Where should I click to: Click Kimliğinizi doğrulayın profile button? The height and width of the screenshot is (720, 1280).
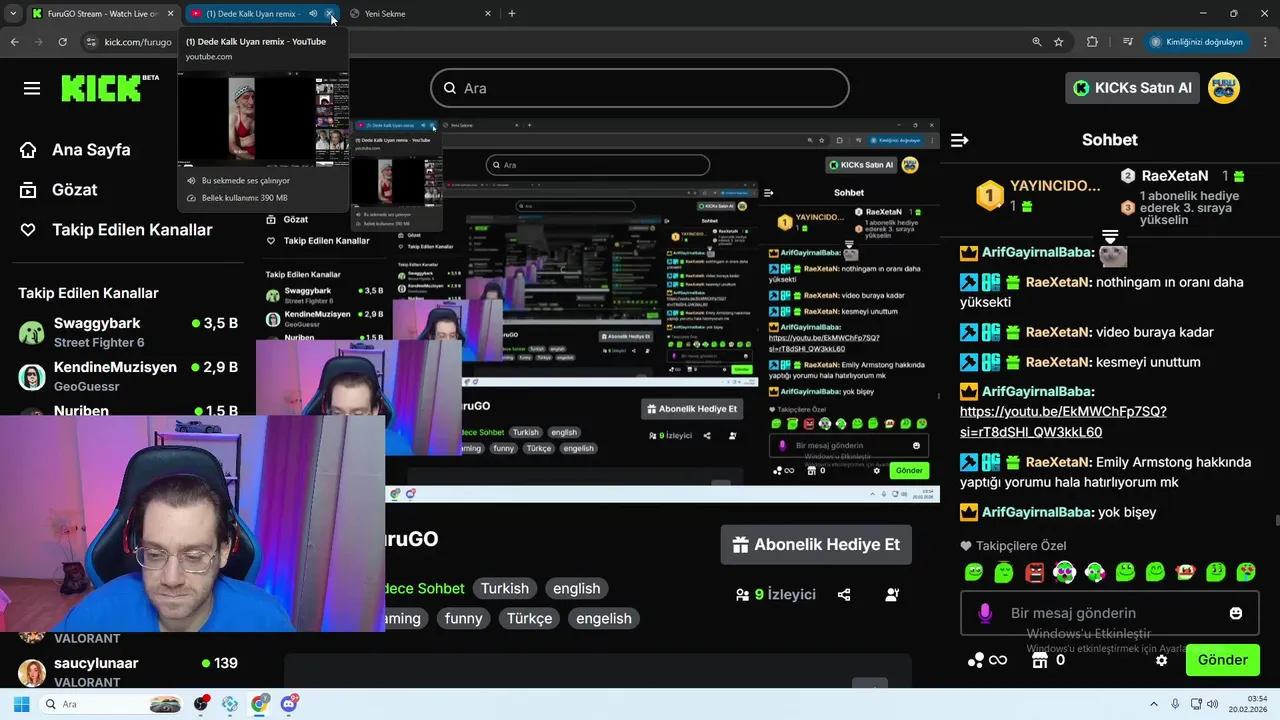1197,42
